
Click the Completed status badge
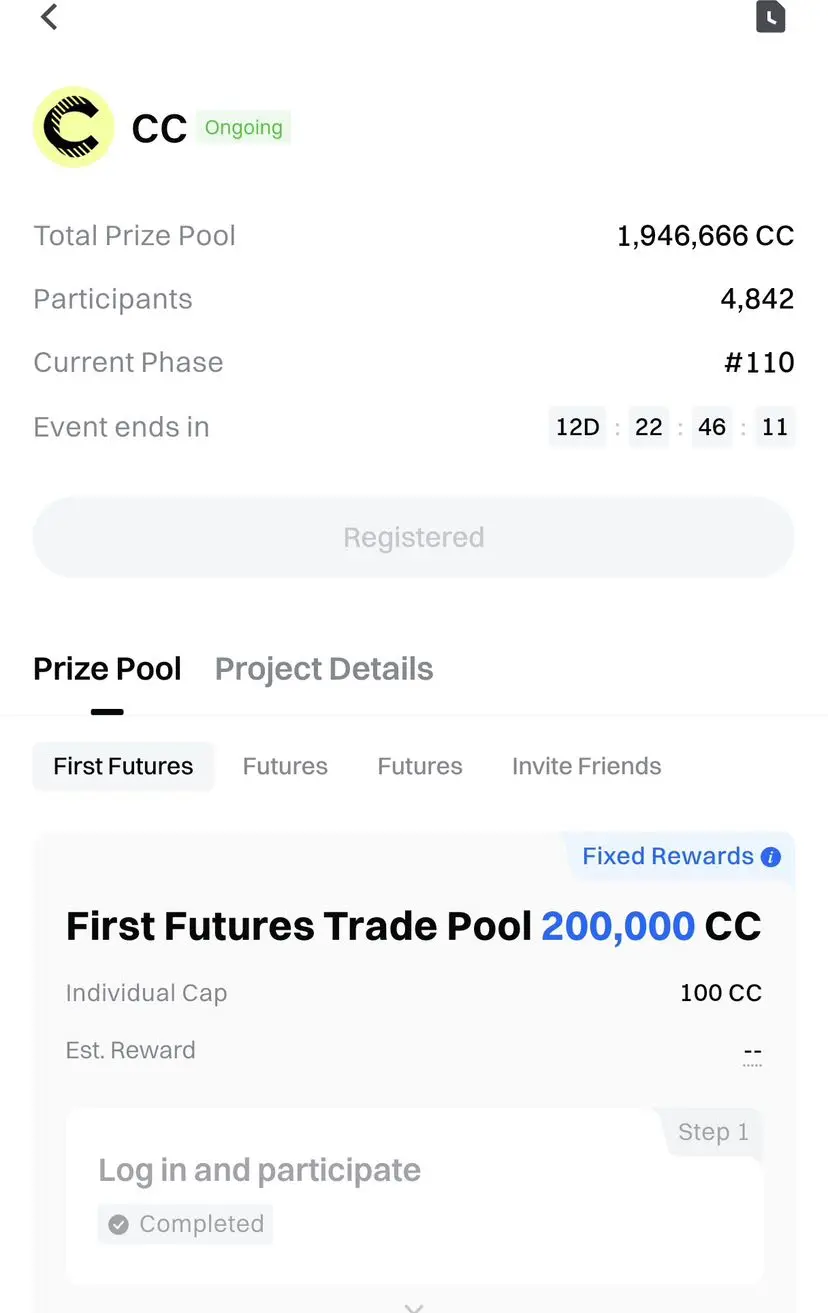pyautogui.click(x=185, y=1224)
